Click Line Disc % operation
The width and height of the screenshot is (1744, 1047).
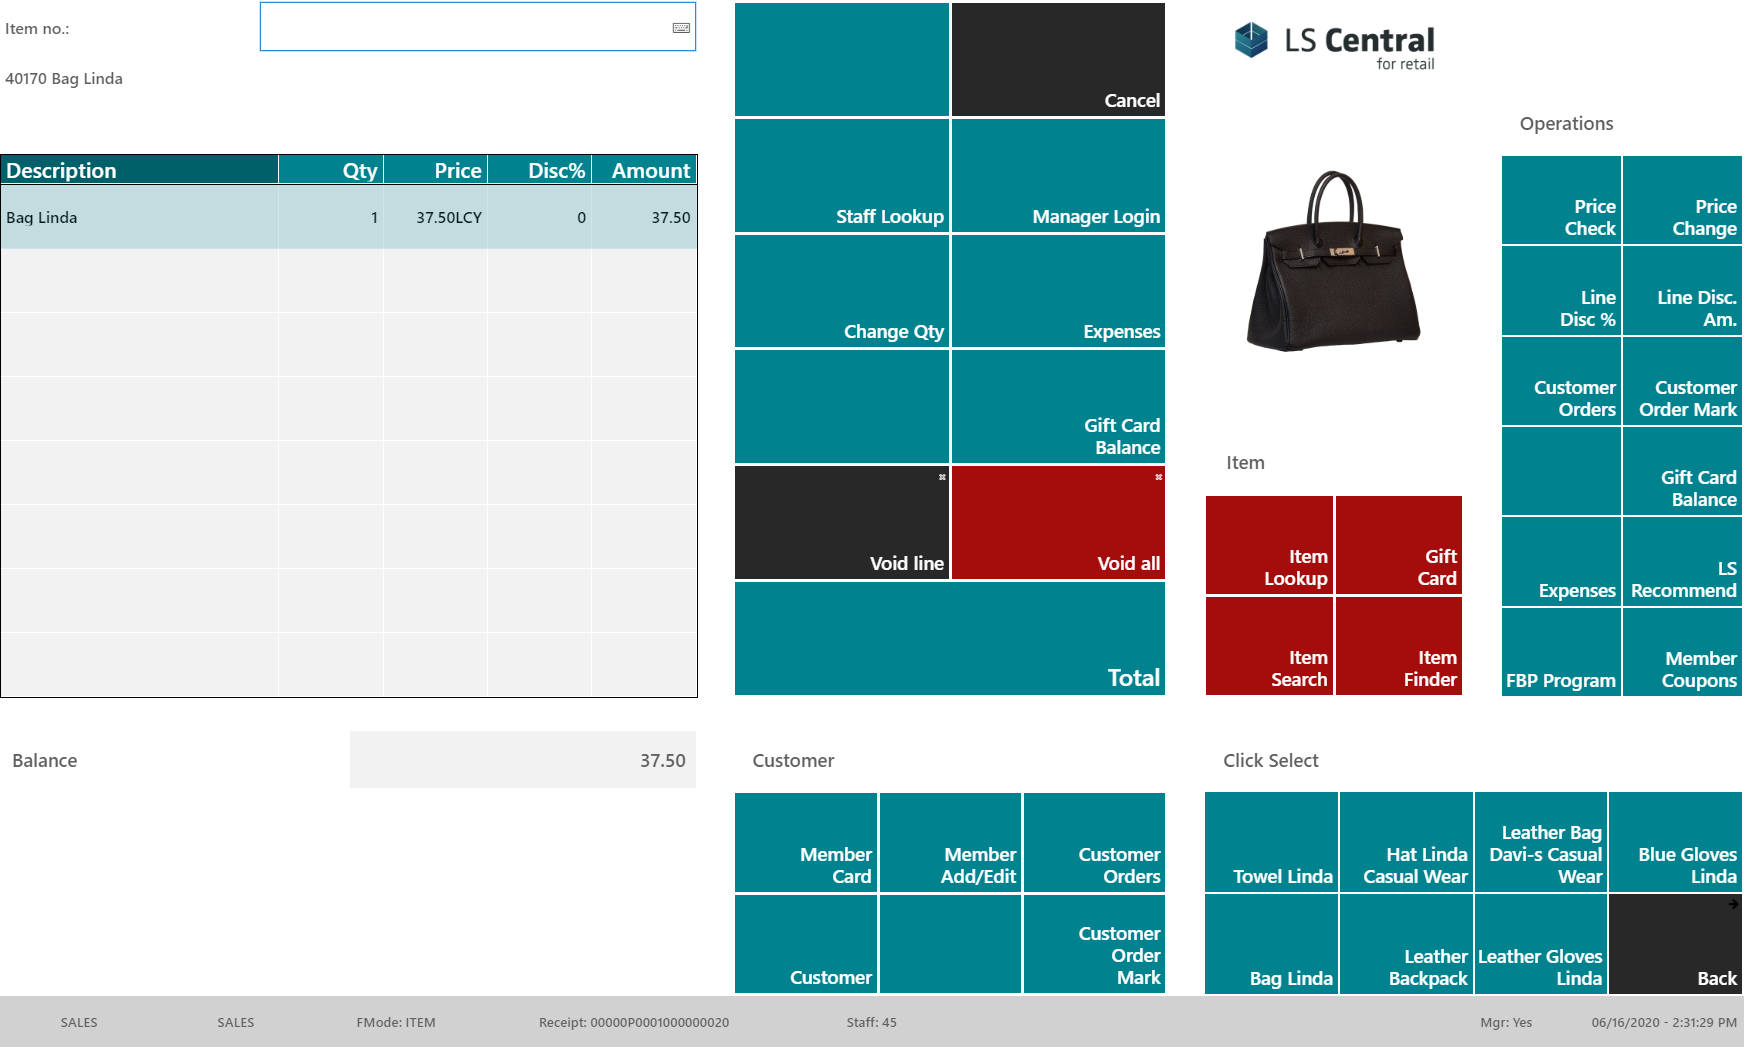pyautogui.click(x=1561, y=291)
